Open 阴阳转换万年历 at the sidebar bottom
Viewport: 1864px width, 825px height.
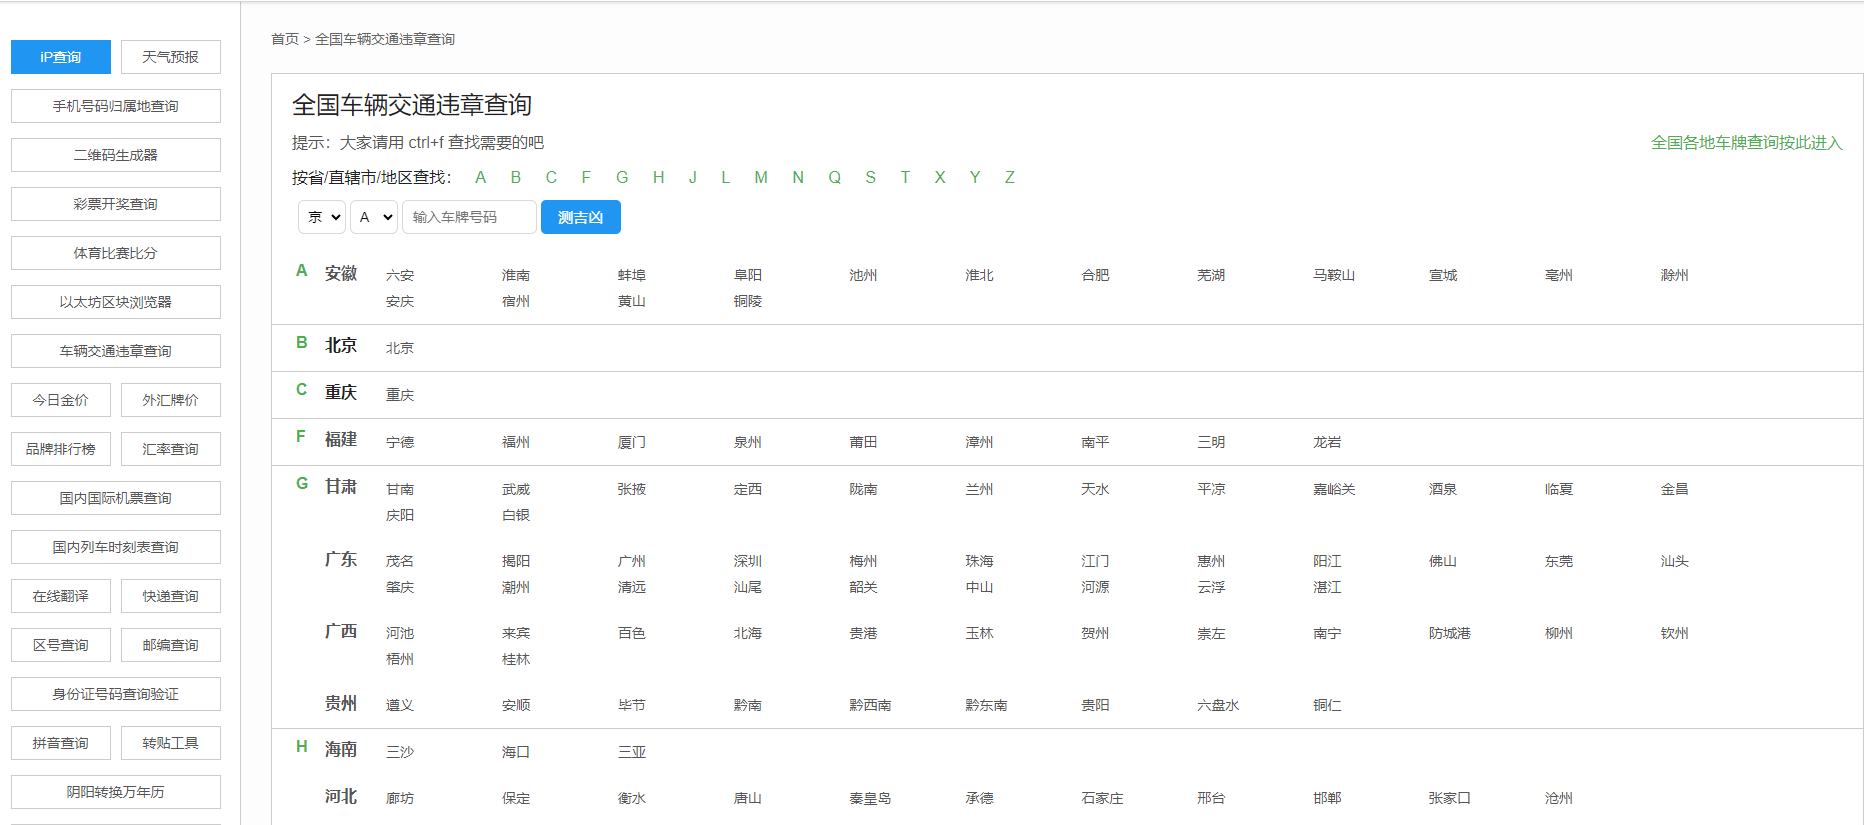click(x=116, y=792)
